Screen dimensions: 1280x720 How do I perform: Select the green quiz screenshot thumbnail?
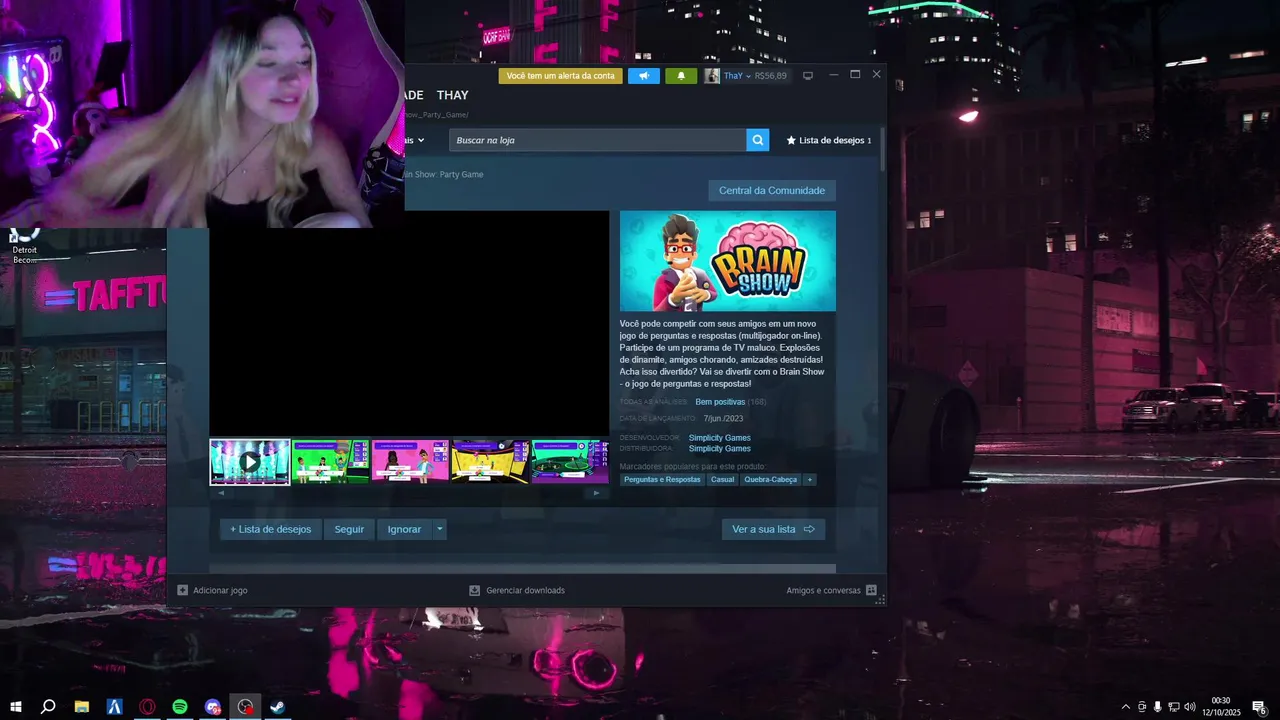click(330, 462)
